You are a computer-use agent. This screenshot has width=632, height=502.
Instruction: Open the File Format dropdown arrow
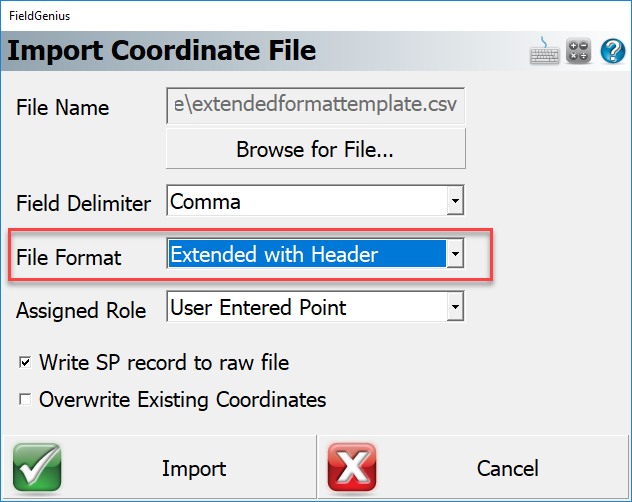[x=456, y=255]
